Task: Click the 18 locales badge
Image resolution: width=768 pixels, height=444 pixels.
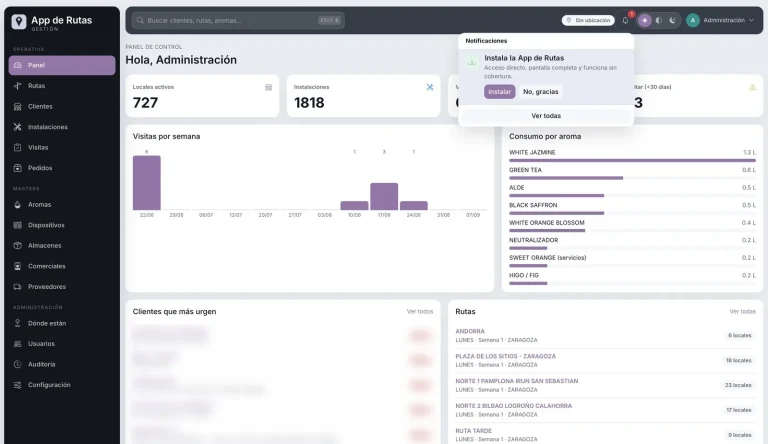Action: click(739, 361)
